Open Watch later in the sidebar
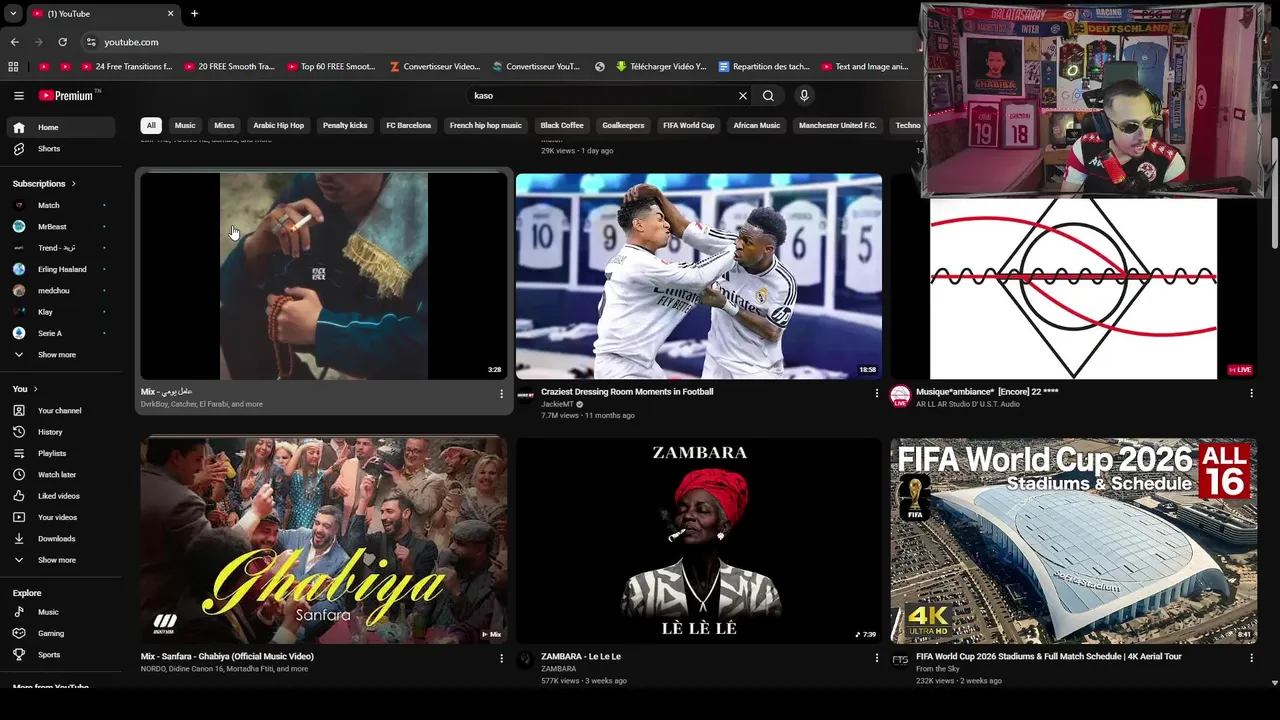 (60, 475)
